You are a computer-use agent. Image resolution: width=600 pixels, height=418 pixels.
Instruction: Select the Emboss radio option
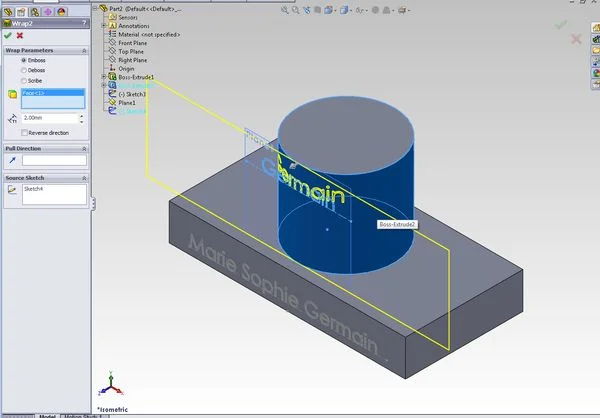tap(25, 60)
